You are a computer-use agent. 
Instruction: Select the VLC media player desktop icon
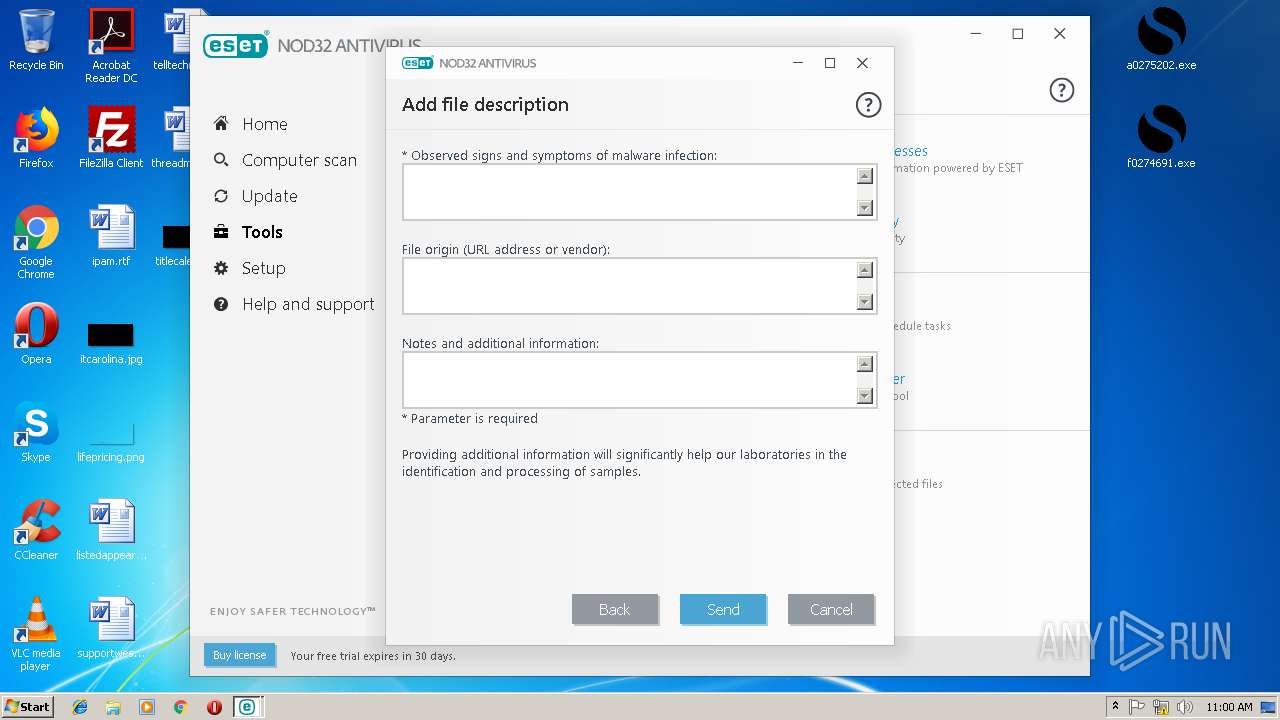point(36,634)
